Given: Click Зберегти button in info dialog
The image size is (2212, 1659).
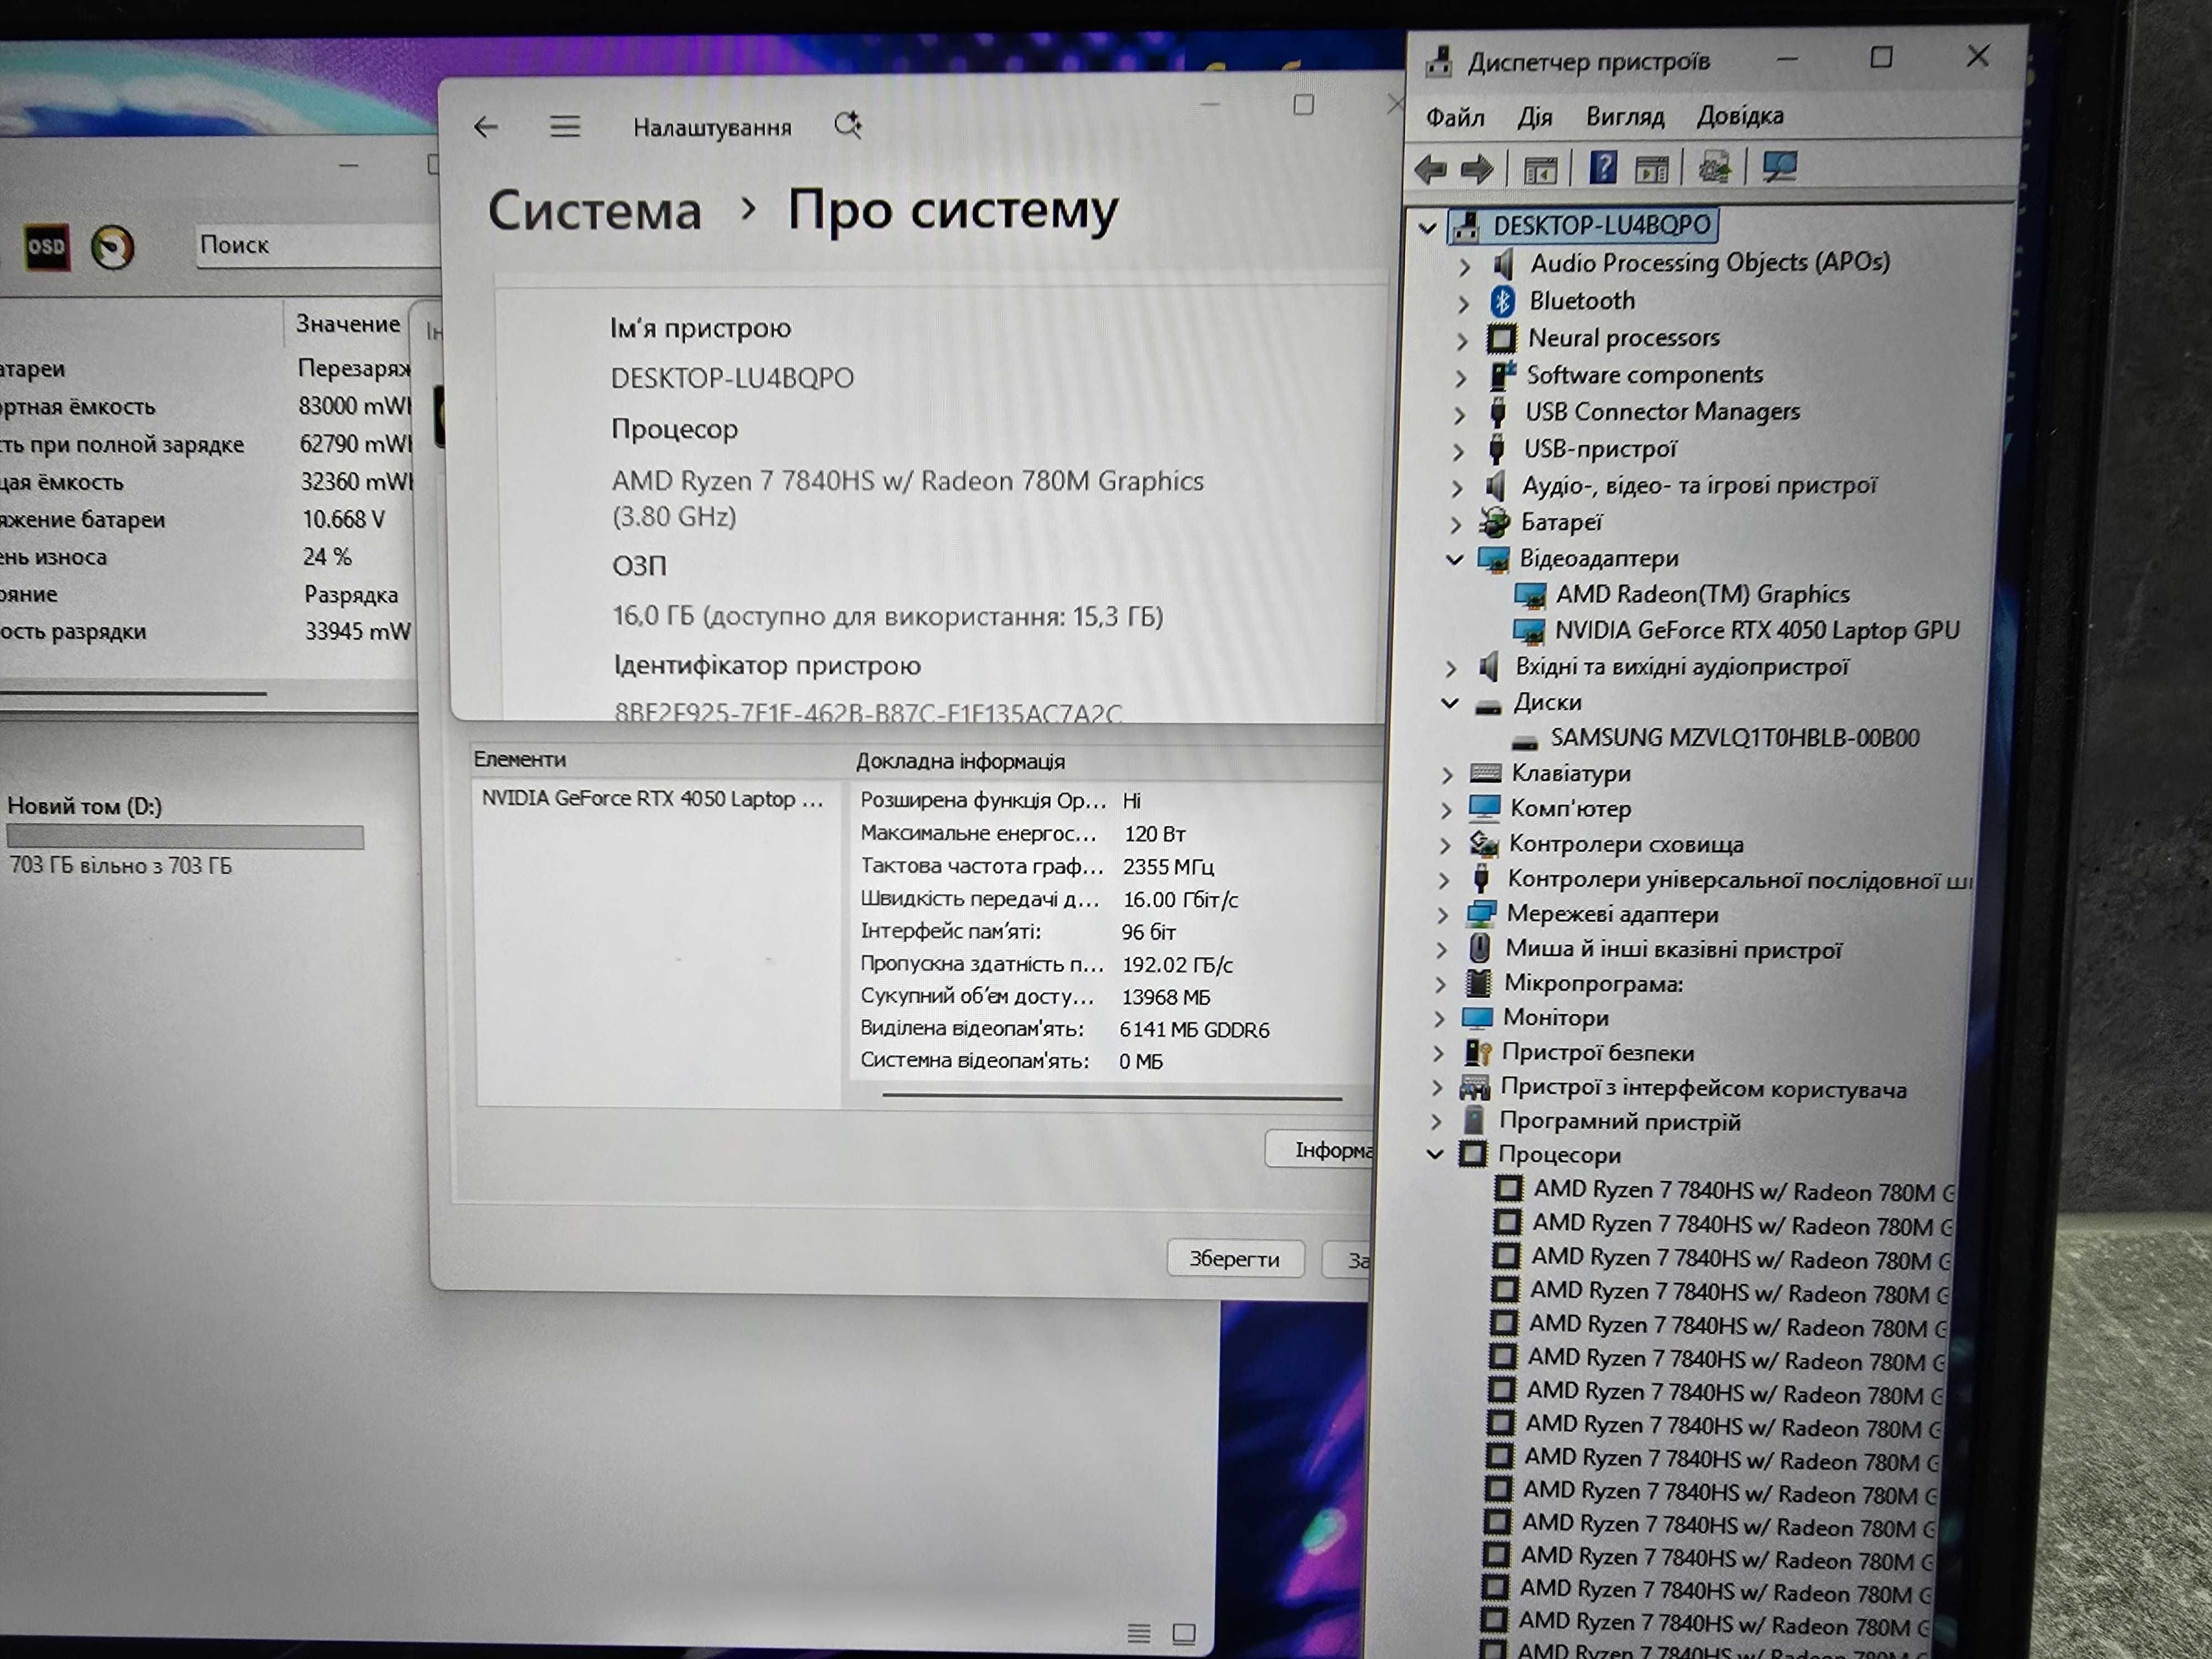Looking at the screenshot, I should (1235, 1259).
